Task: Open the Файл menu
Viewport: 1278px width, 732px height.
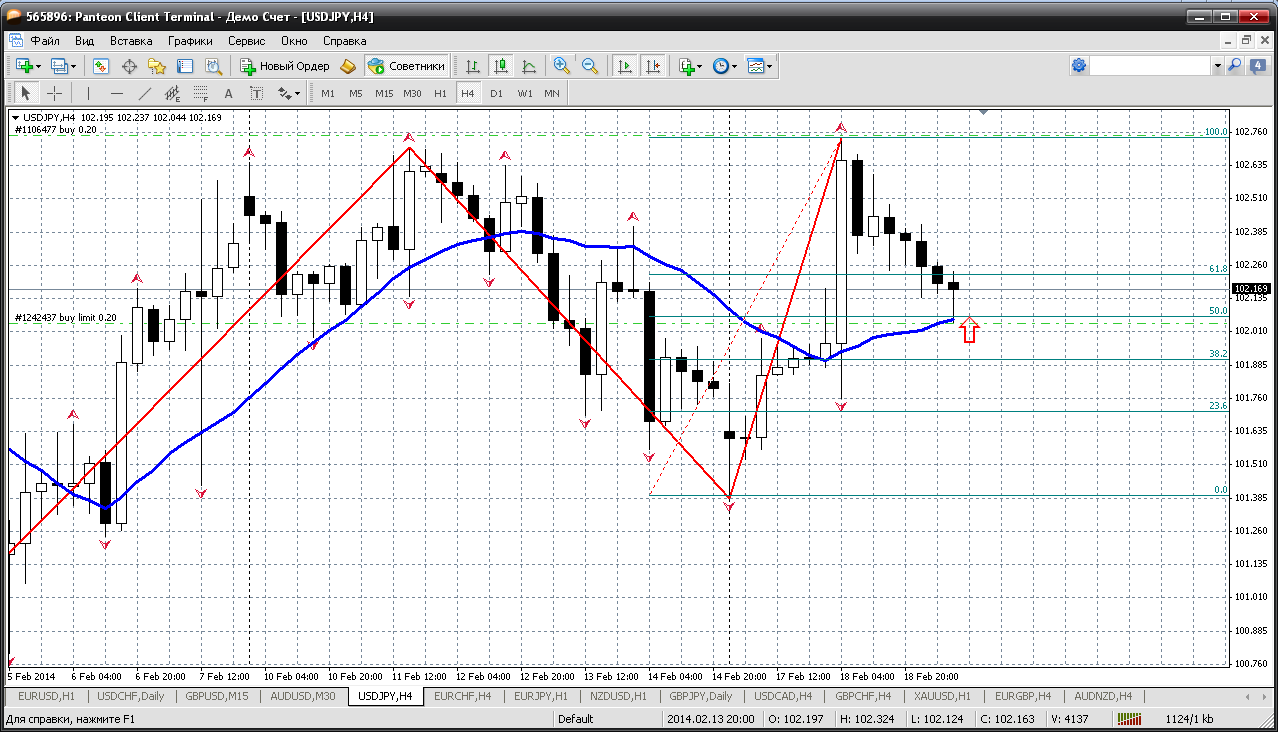Action: coord(45,41)
